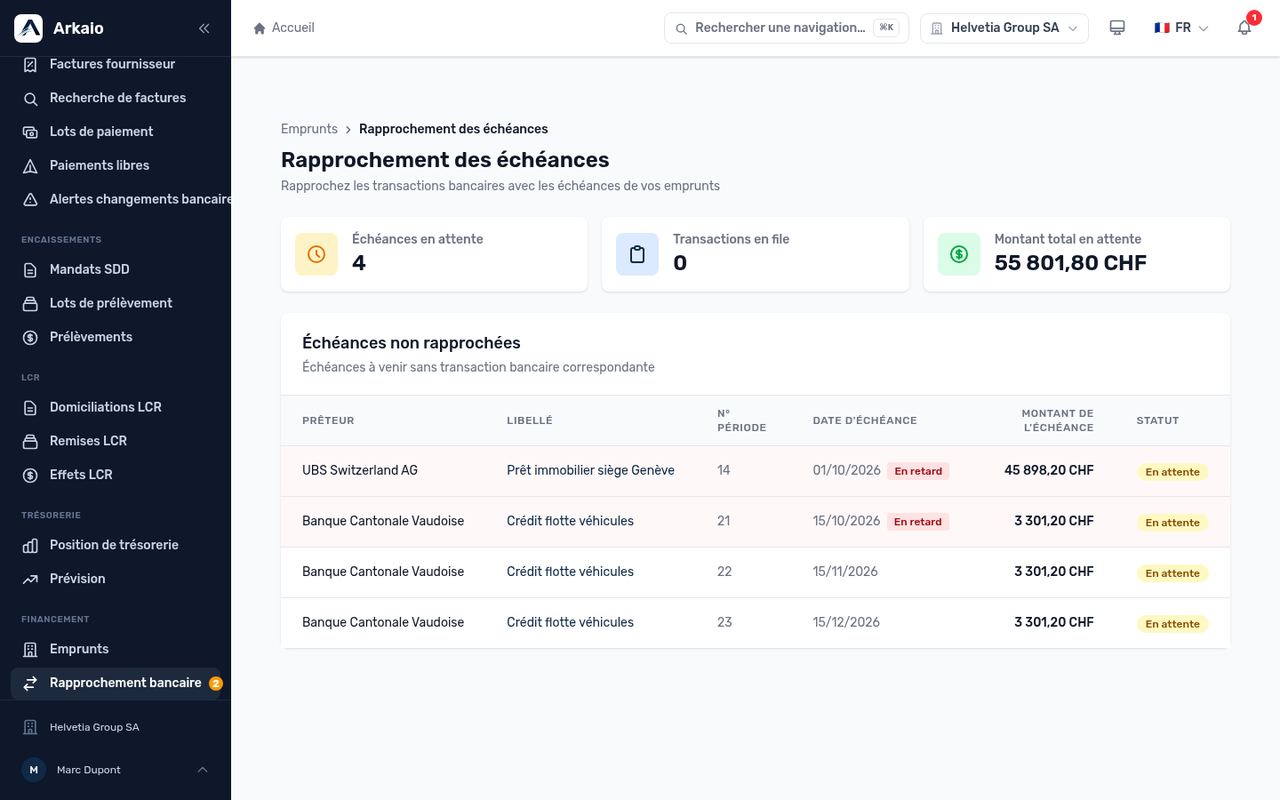This screenshot has height=800, width=1280.
Task: Select the UBS Switzerland AG row
Action: coord(755,471)
